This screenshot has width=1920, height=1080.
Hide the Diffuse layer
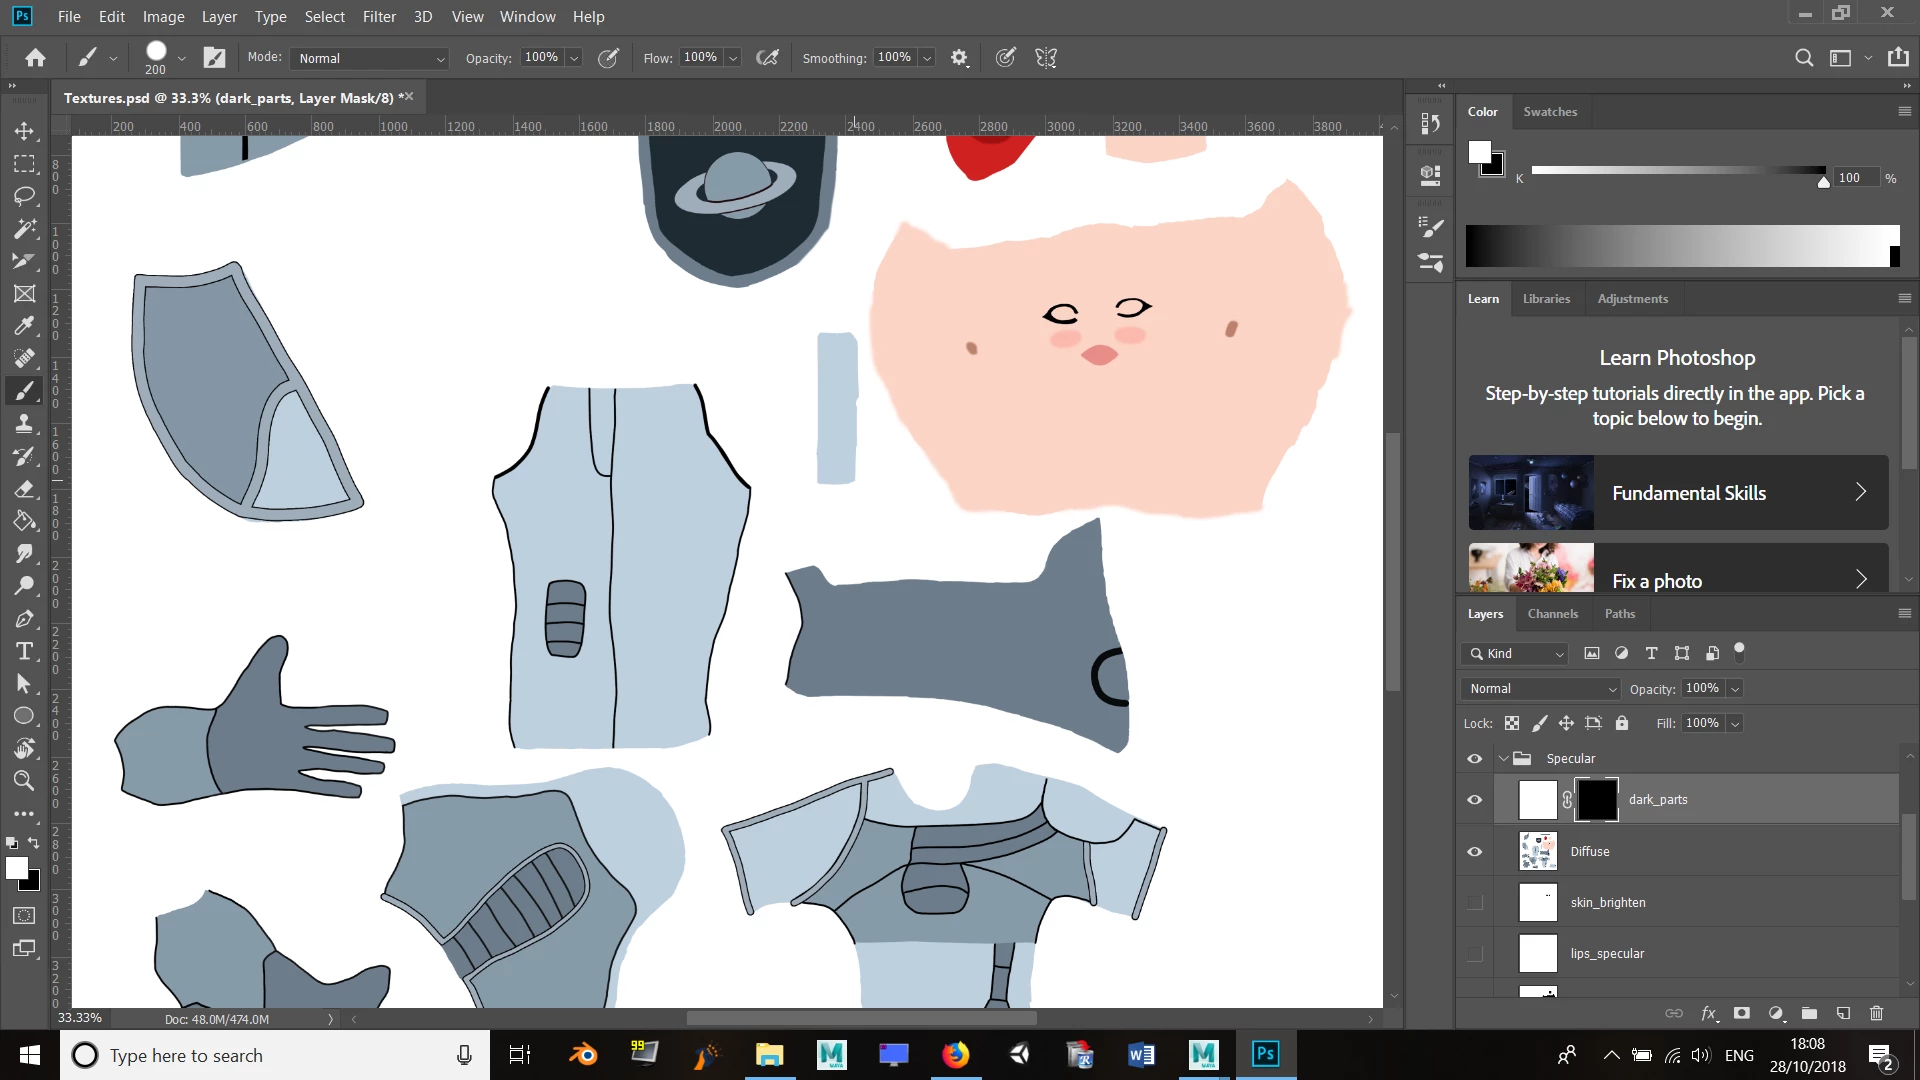coord(1474,852)
